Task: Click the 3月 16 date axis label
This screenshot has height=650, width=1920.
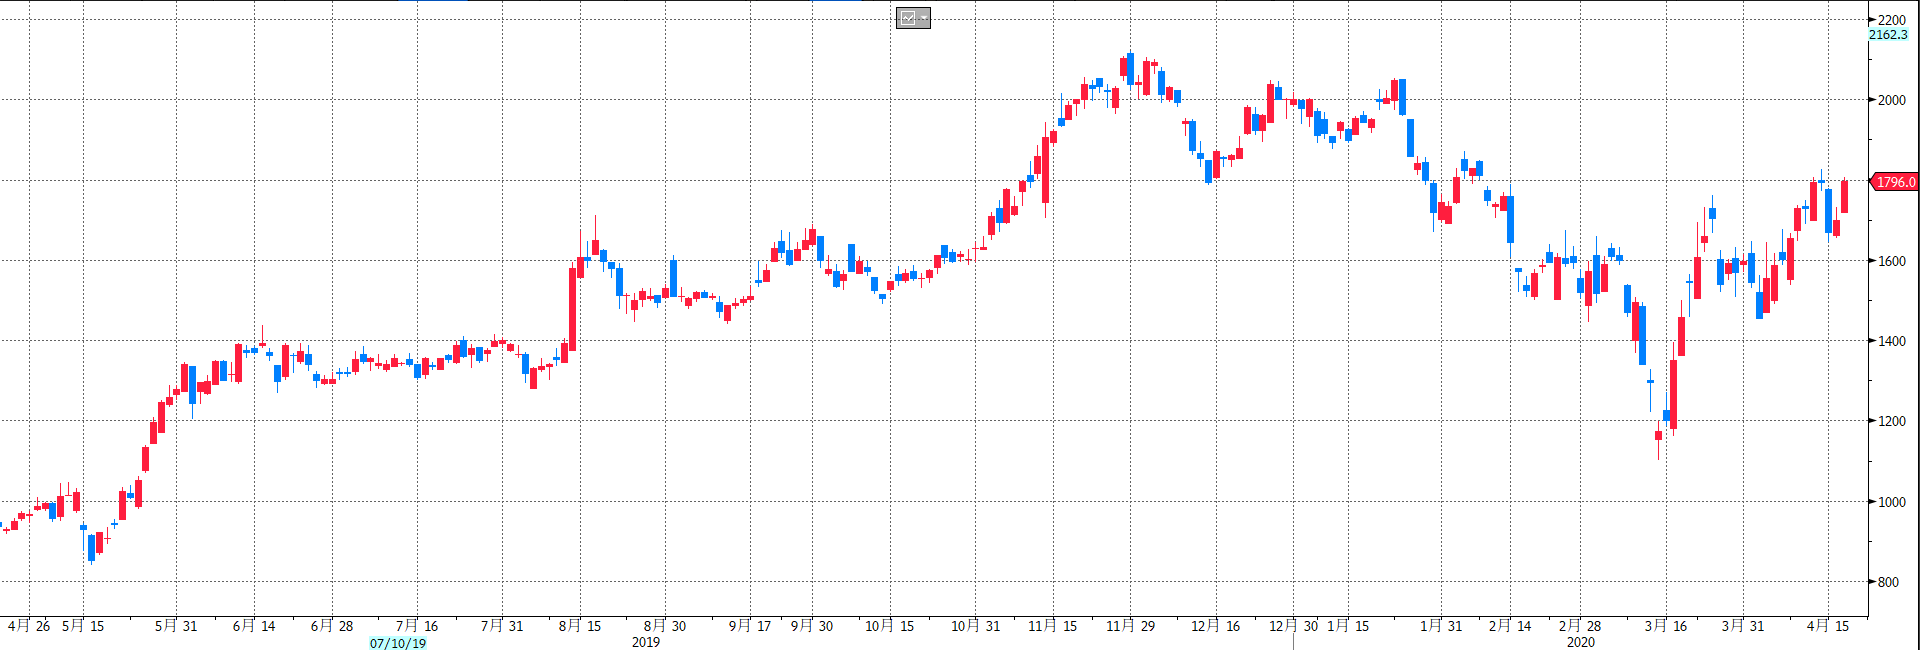Action: click(x=1666, y=626)
